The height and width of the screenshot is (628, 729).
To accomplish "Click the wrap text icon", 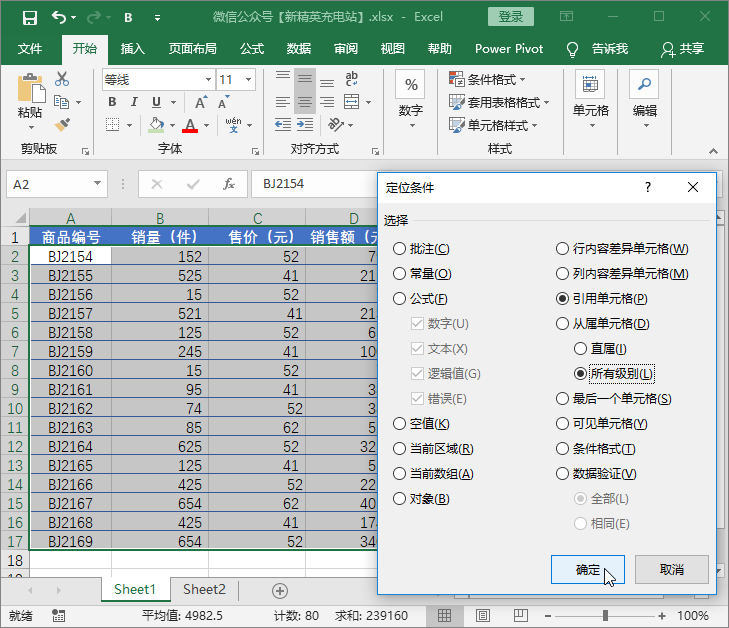I will tap(351, 79).
